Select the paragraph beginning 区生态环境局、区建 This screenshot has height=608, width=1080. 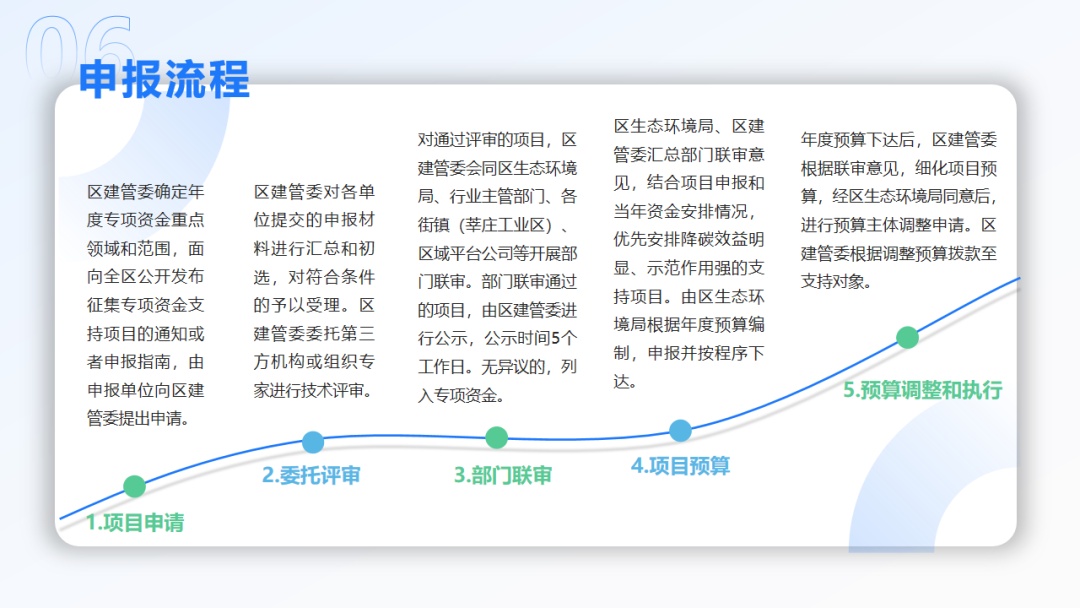(689, 253)
